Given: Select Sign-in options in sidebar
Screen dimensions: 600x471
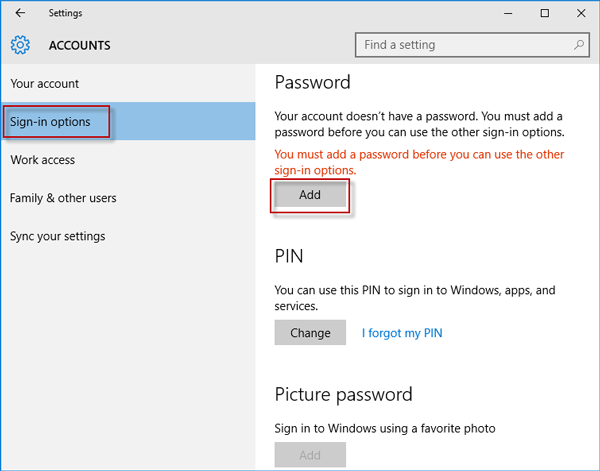Looking at the screenshot, I should click(x=128, y=121).
